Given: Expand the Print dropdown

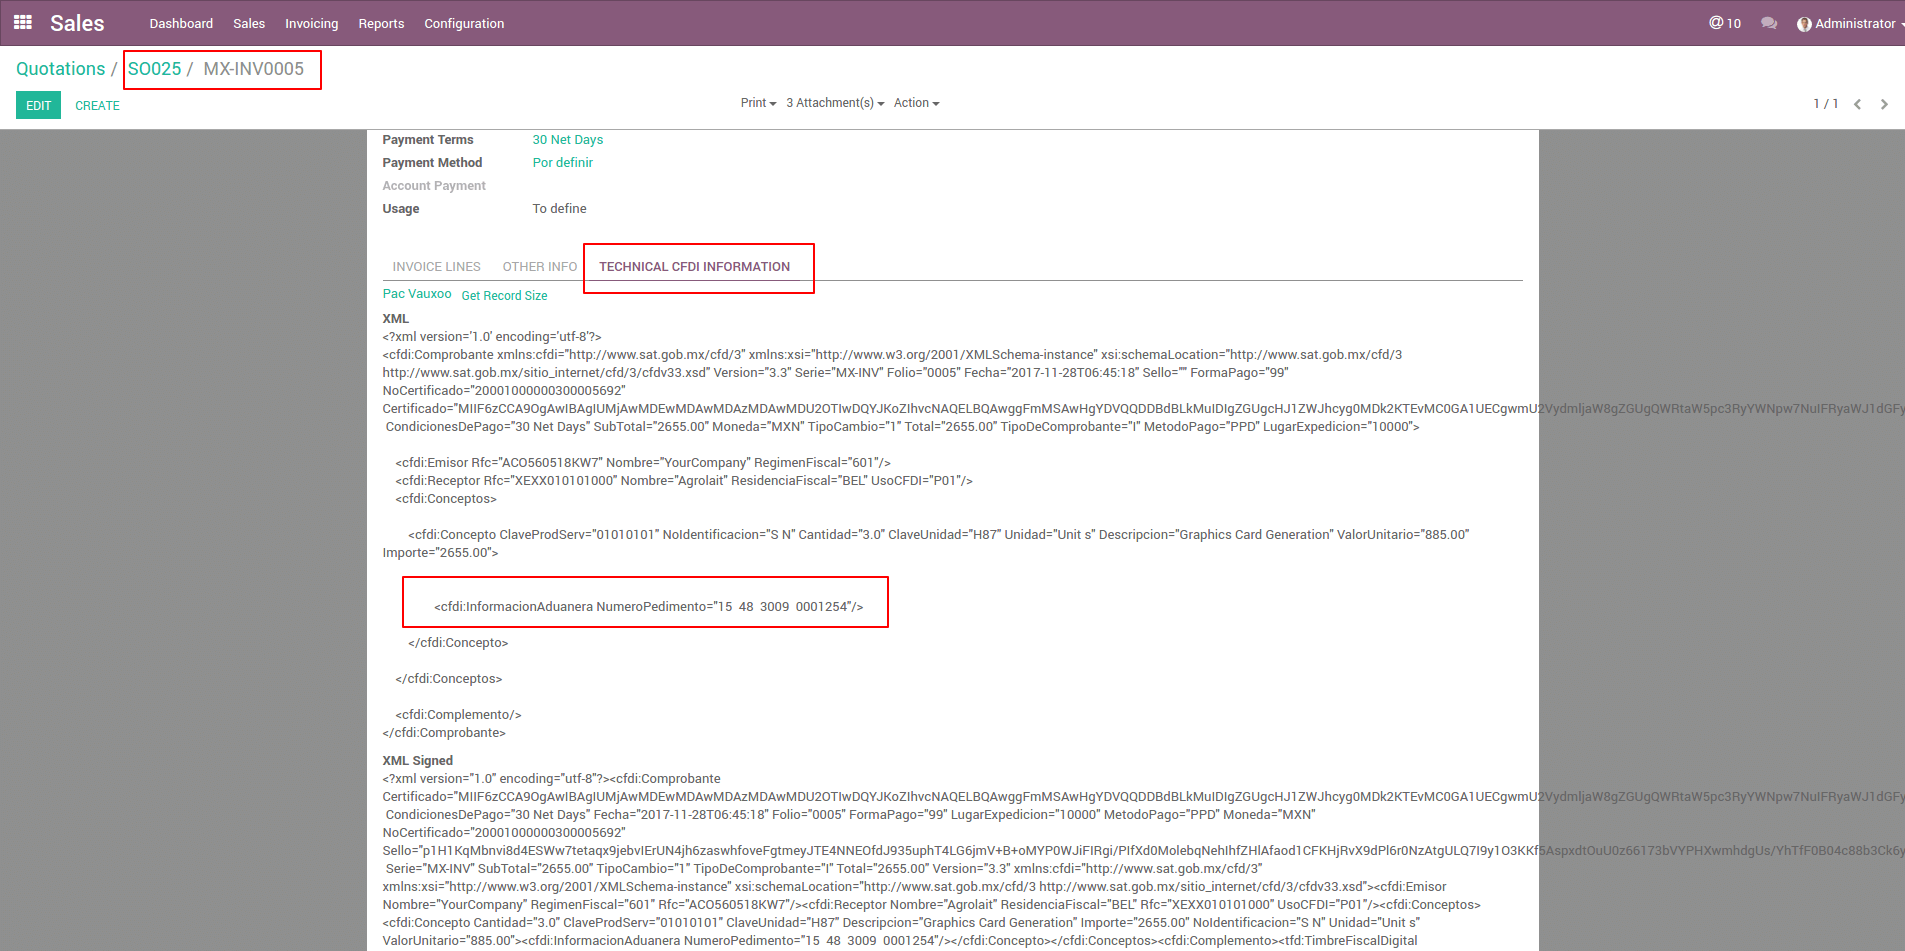Looking at the screenshot, I should [758, 103].
